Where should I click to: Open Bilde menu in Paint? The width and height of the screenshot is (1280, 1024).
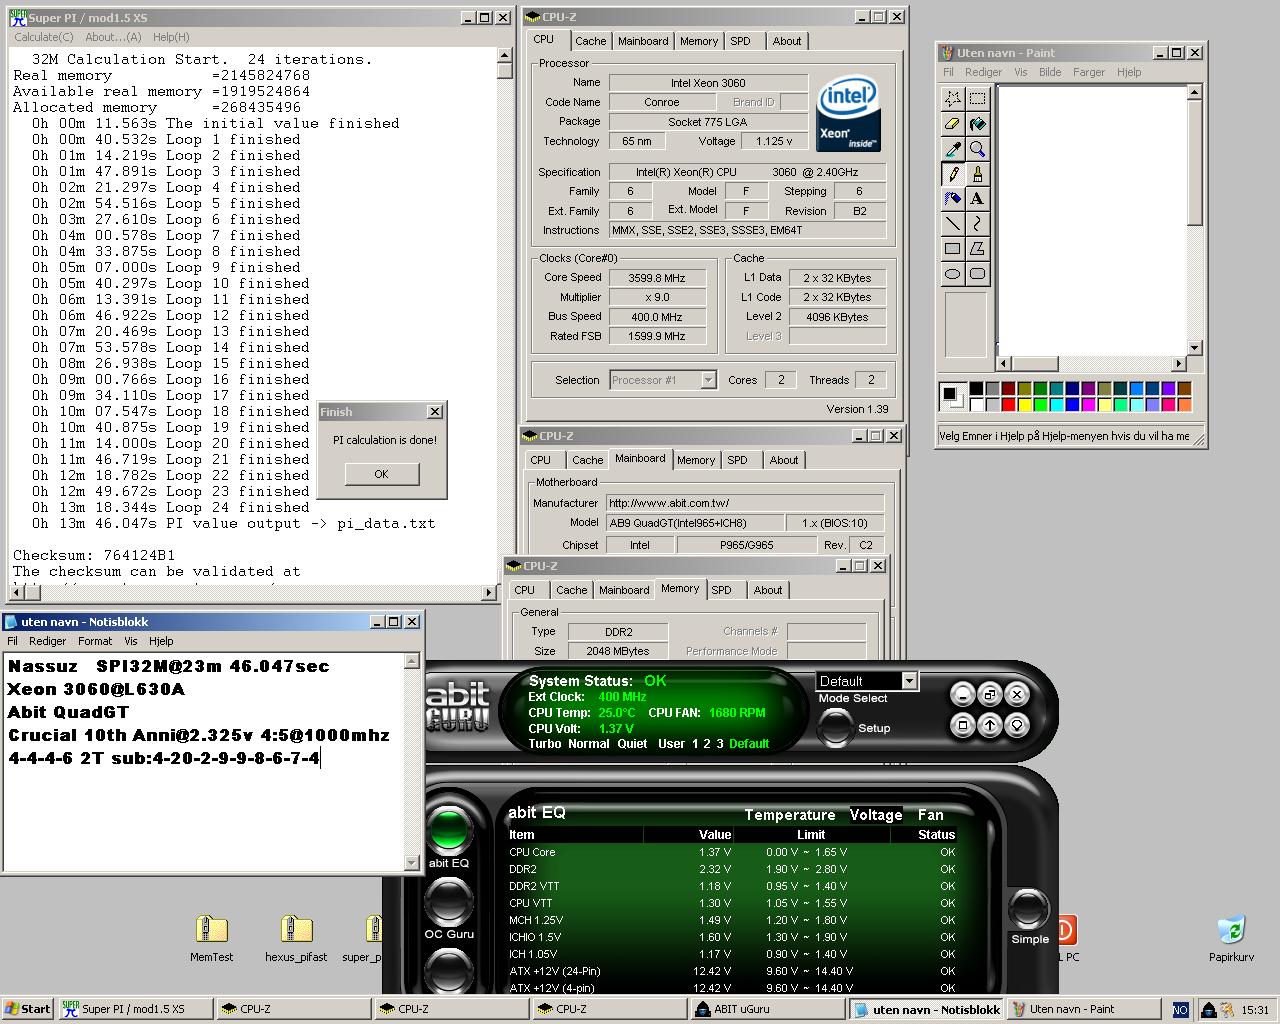pos(1050,72)
